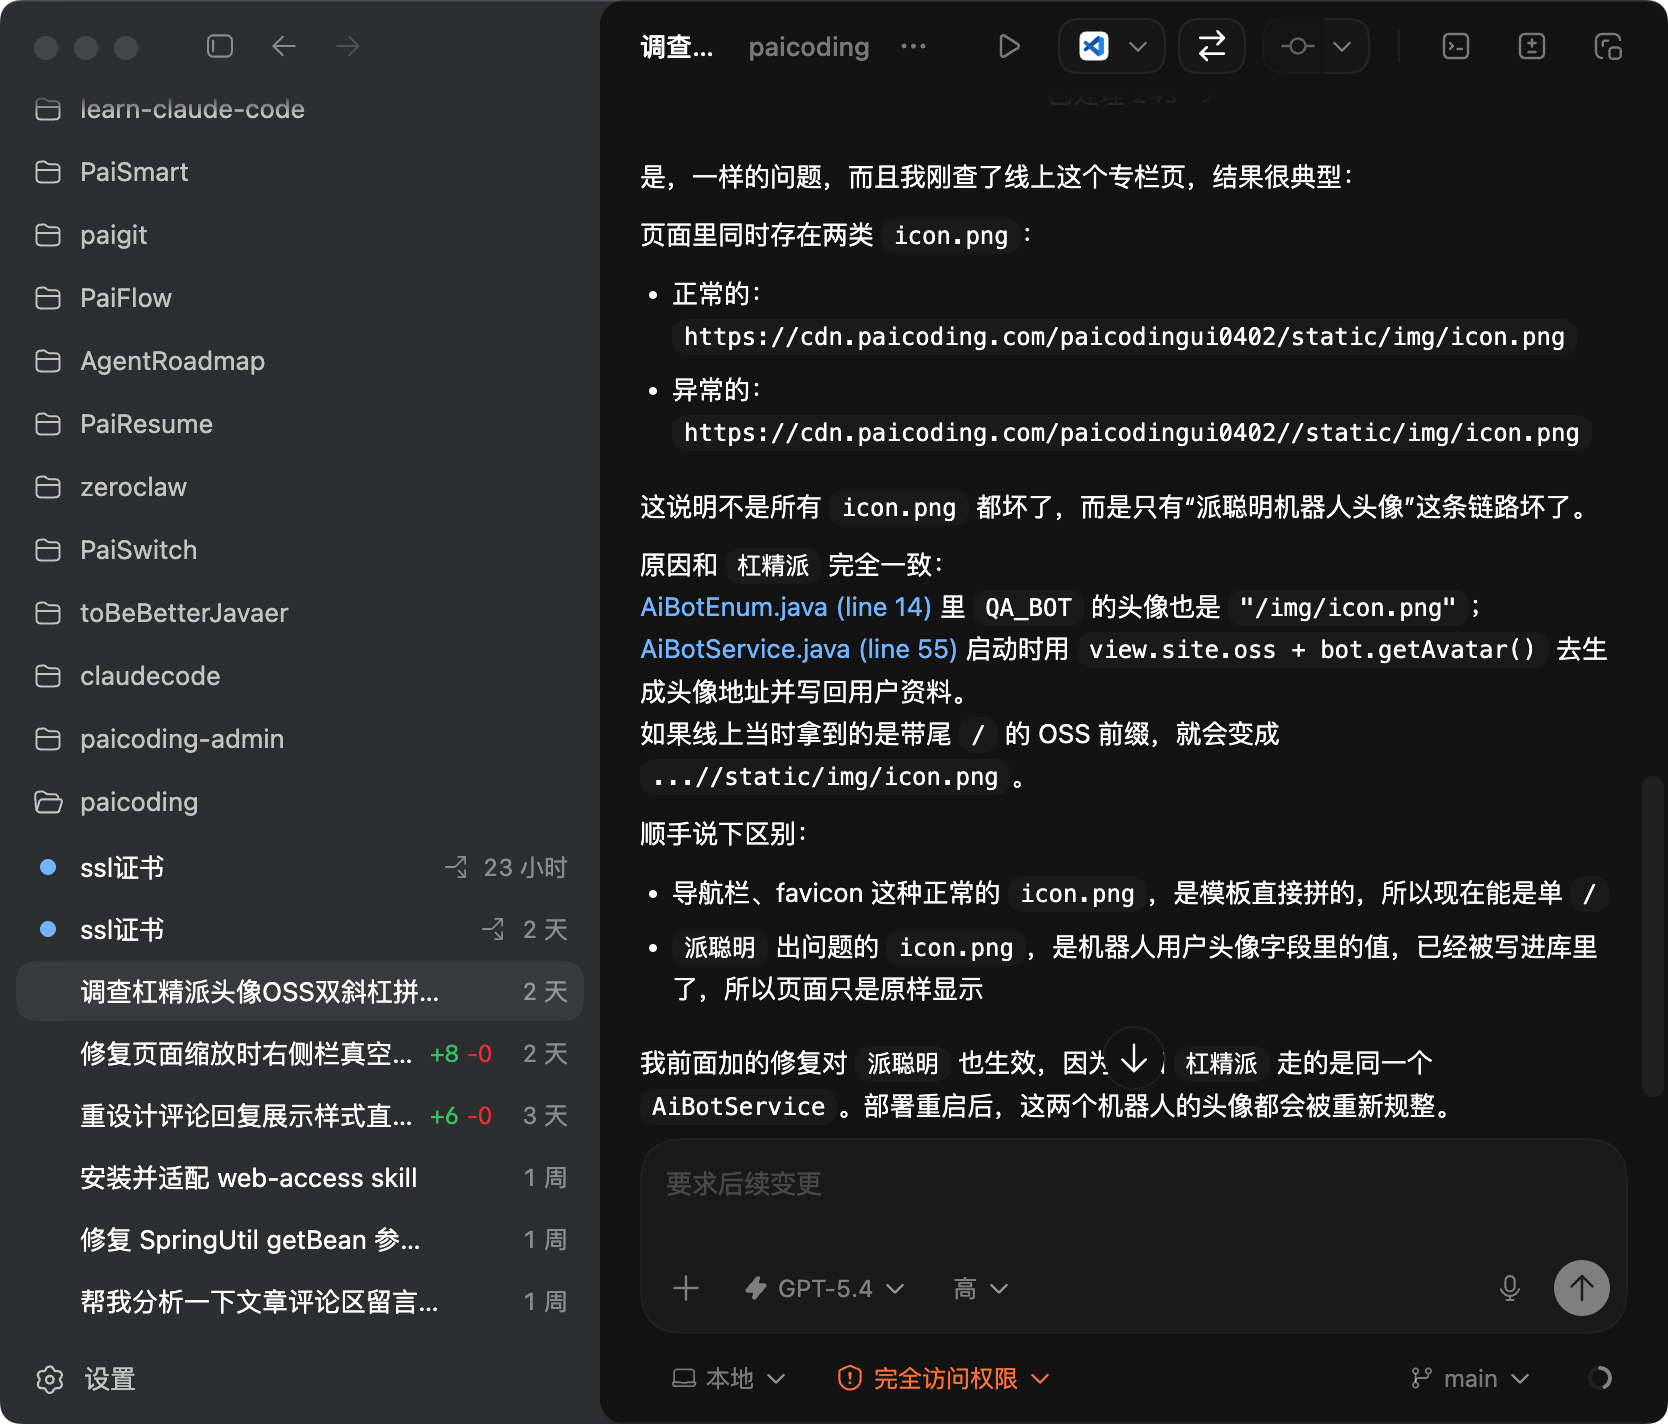Open the GPT-5.4 model dropdown
1668x1424 pixels.
pyautogui.click(x=825, y=1288)
